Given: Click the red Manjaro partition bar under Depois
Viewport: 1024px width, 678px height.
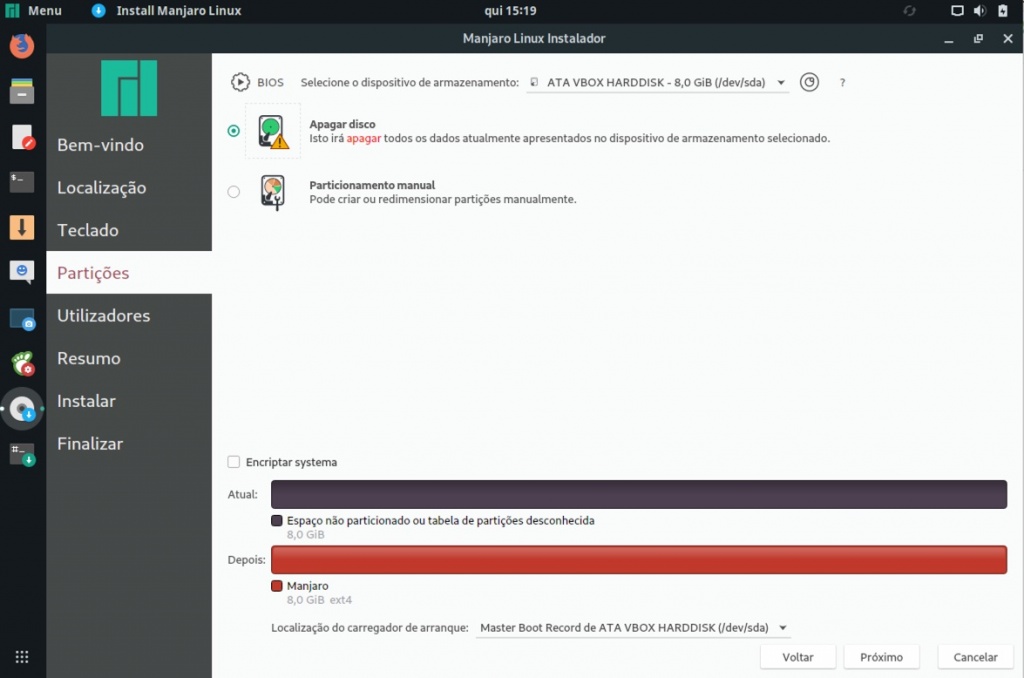Looking at the screenshot, I should point(638,560).
